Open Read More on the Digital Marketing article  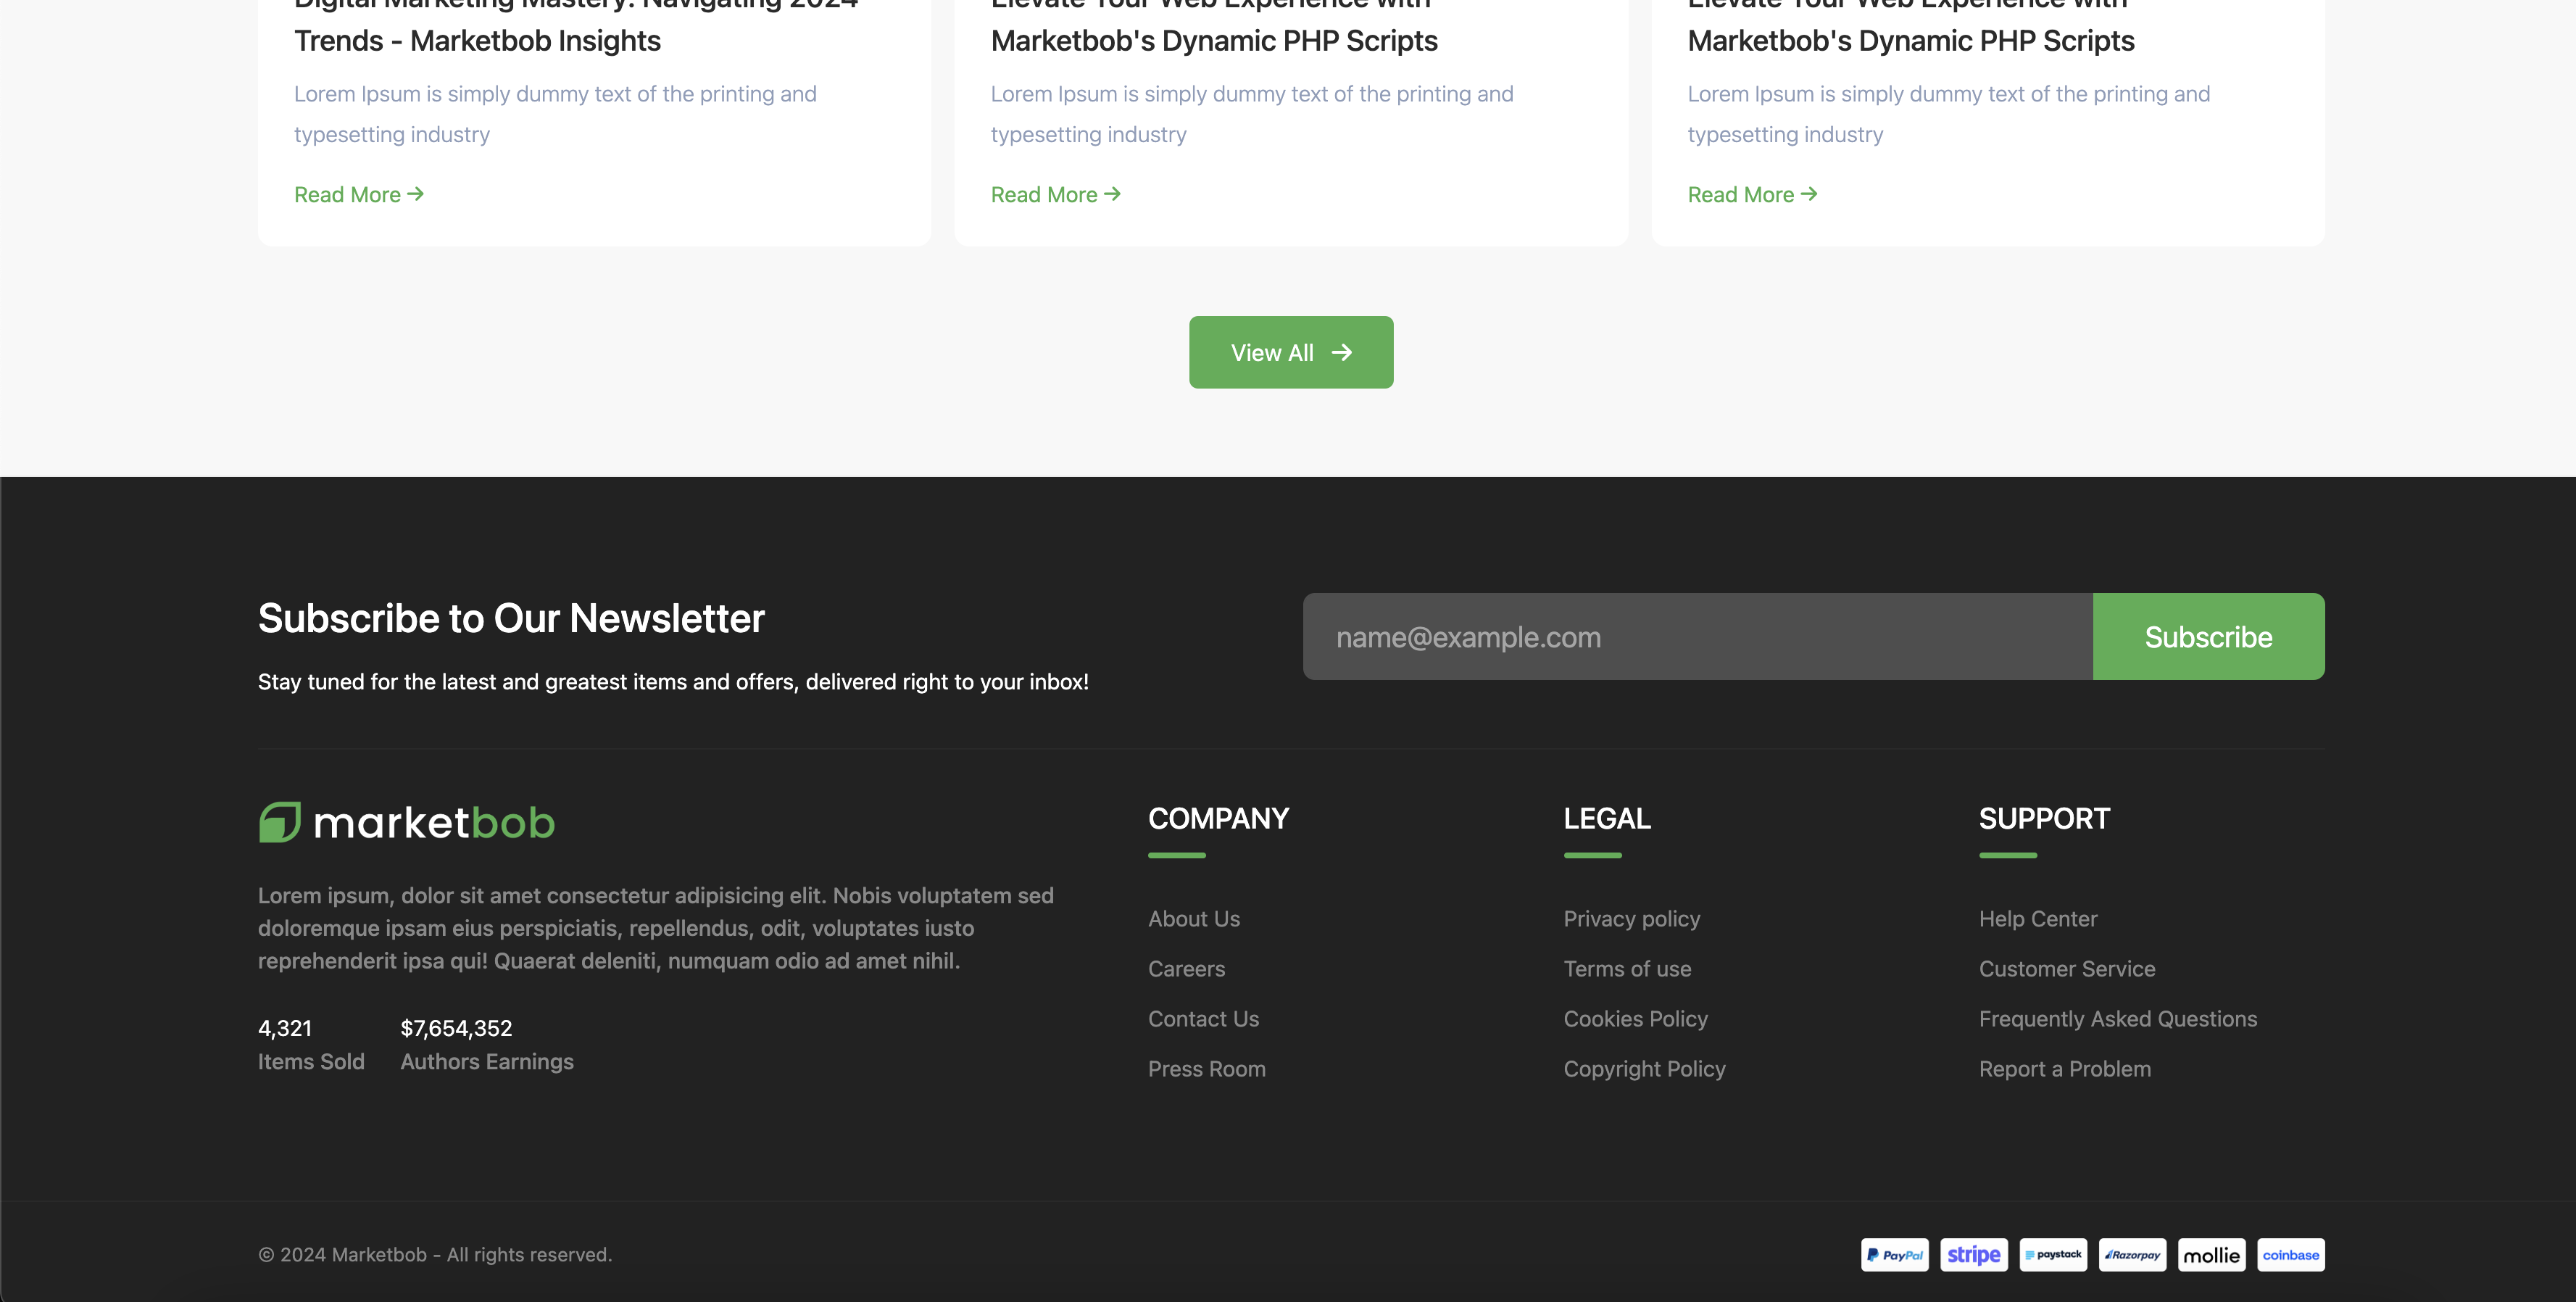[x=358, y=194]
